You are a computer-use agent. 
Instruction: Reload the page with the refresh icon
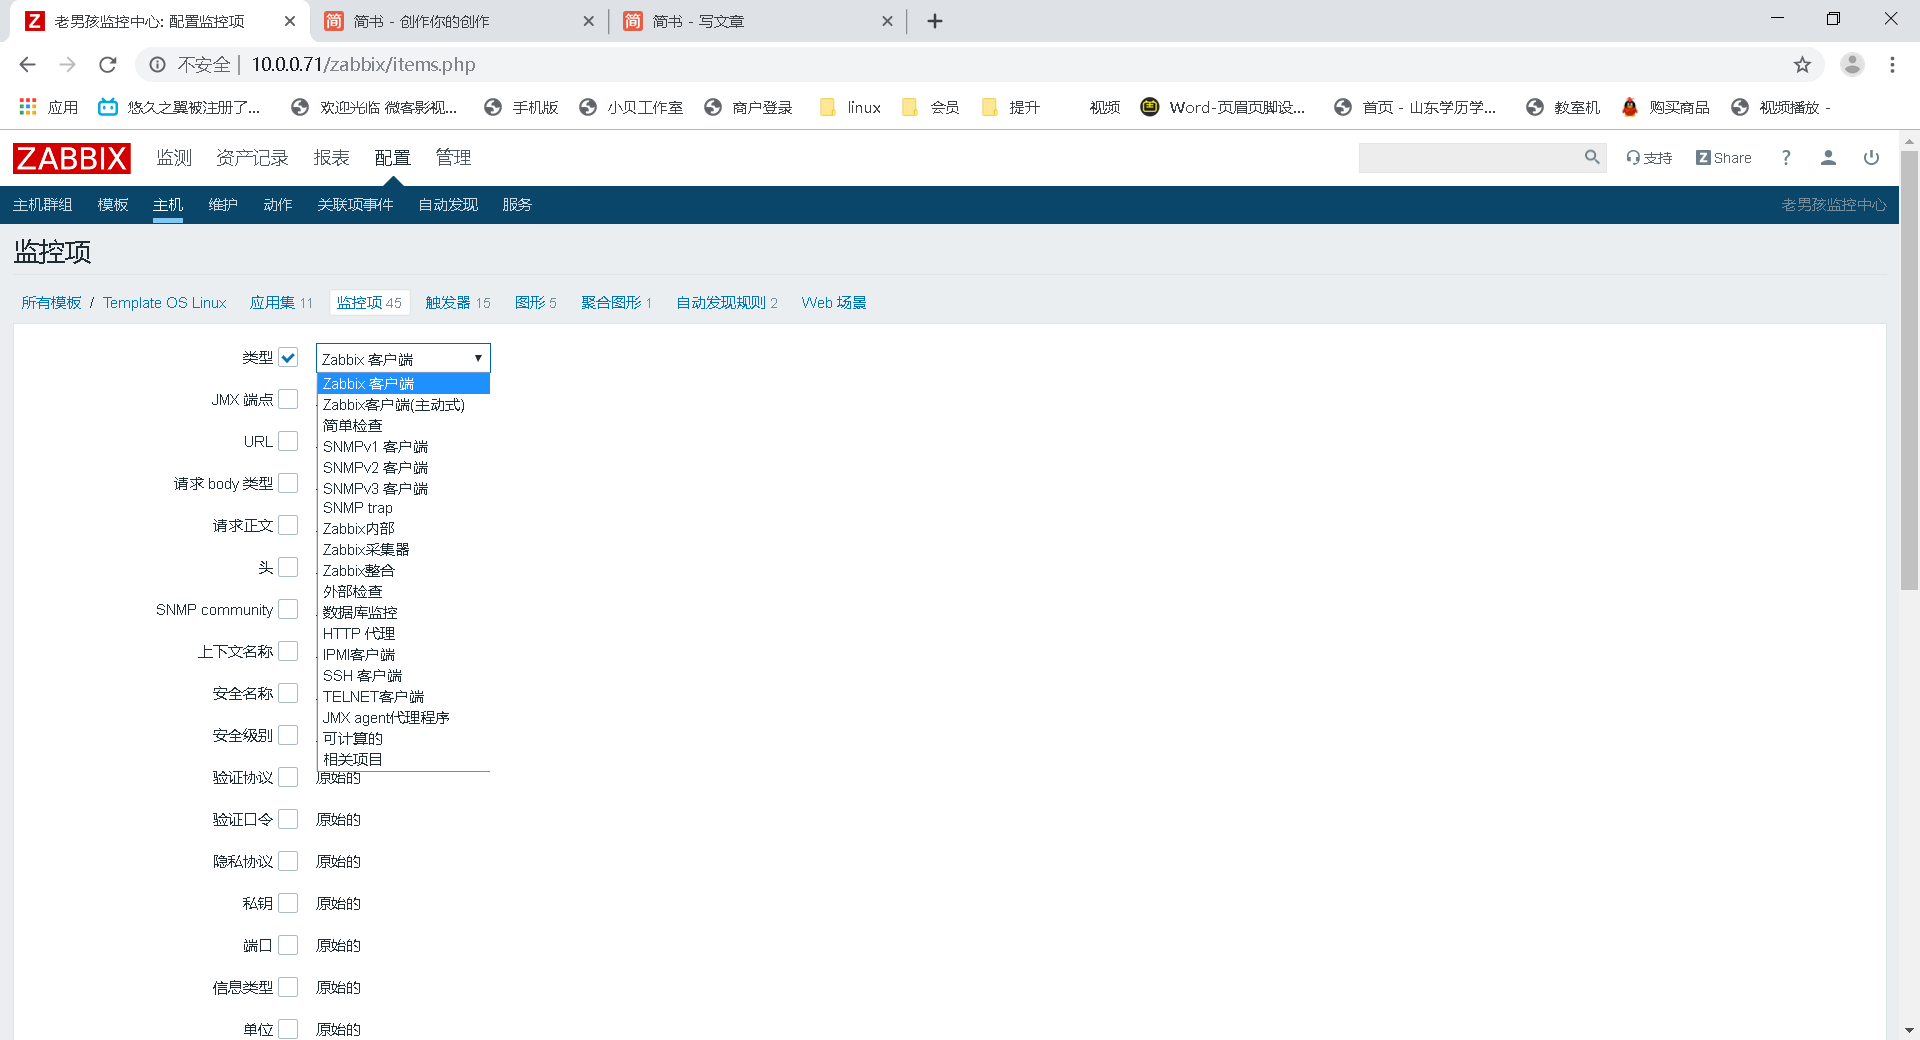108,64
